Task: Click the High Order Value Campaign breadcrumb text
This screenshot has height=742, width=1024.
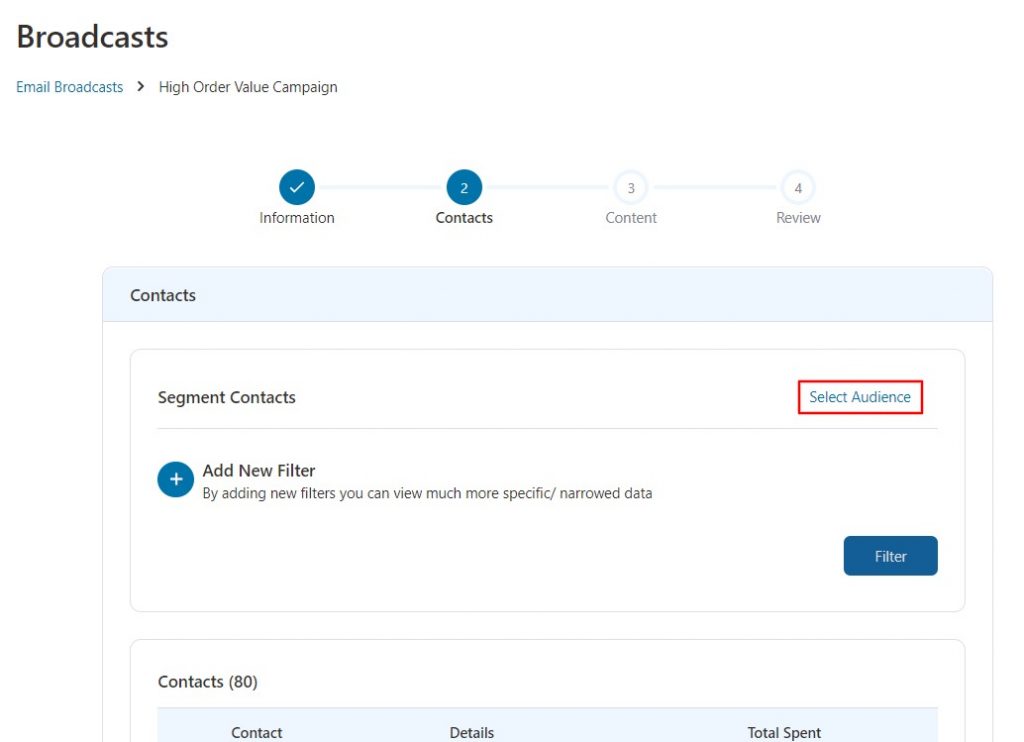Action: [248, 87]
